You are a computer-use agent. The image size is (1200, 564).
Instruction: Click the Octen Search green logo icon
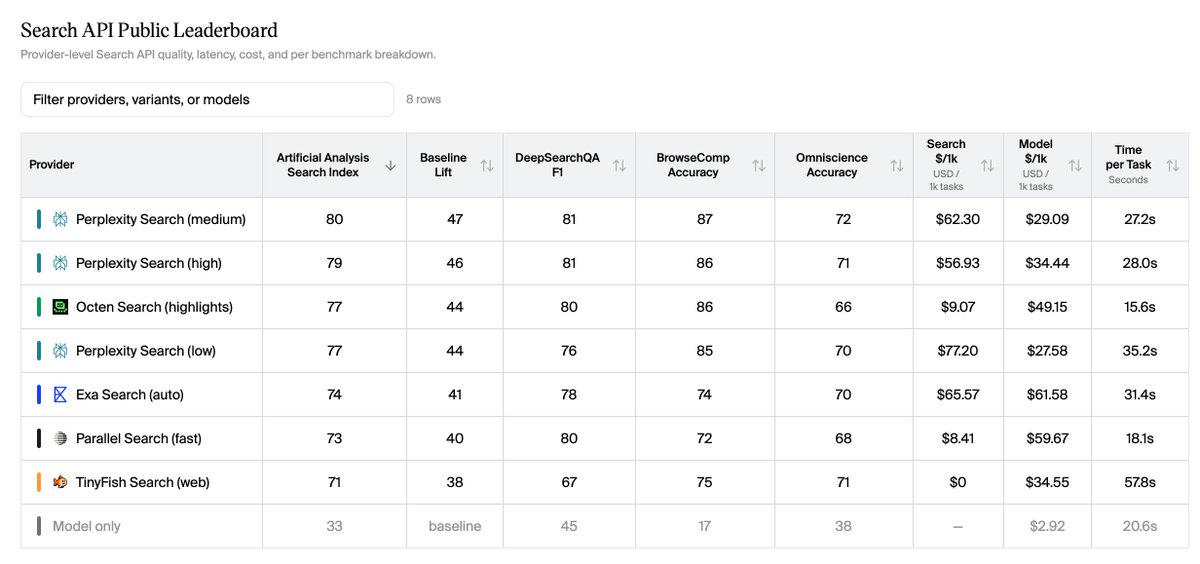point(60,307)
